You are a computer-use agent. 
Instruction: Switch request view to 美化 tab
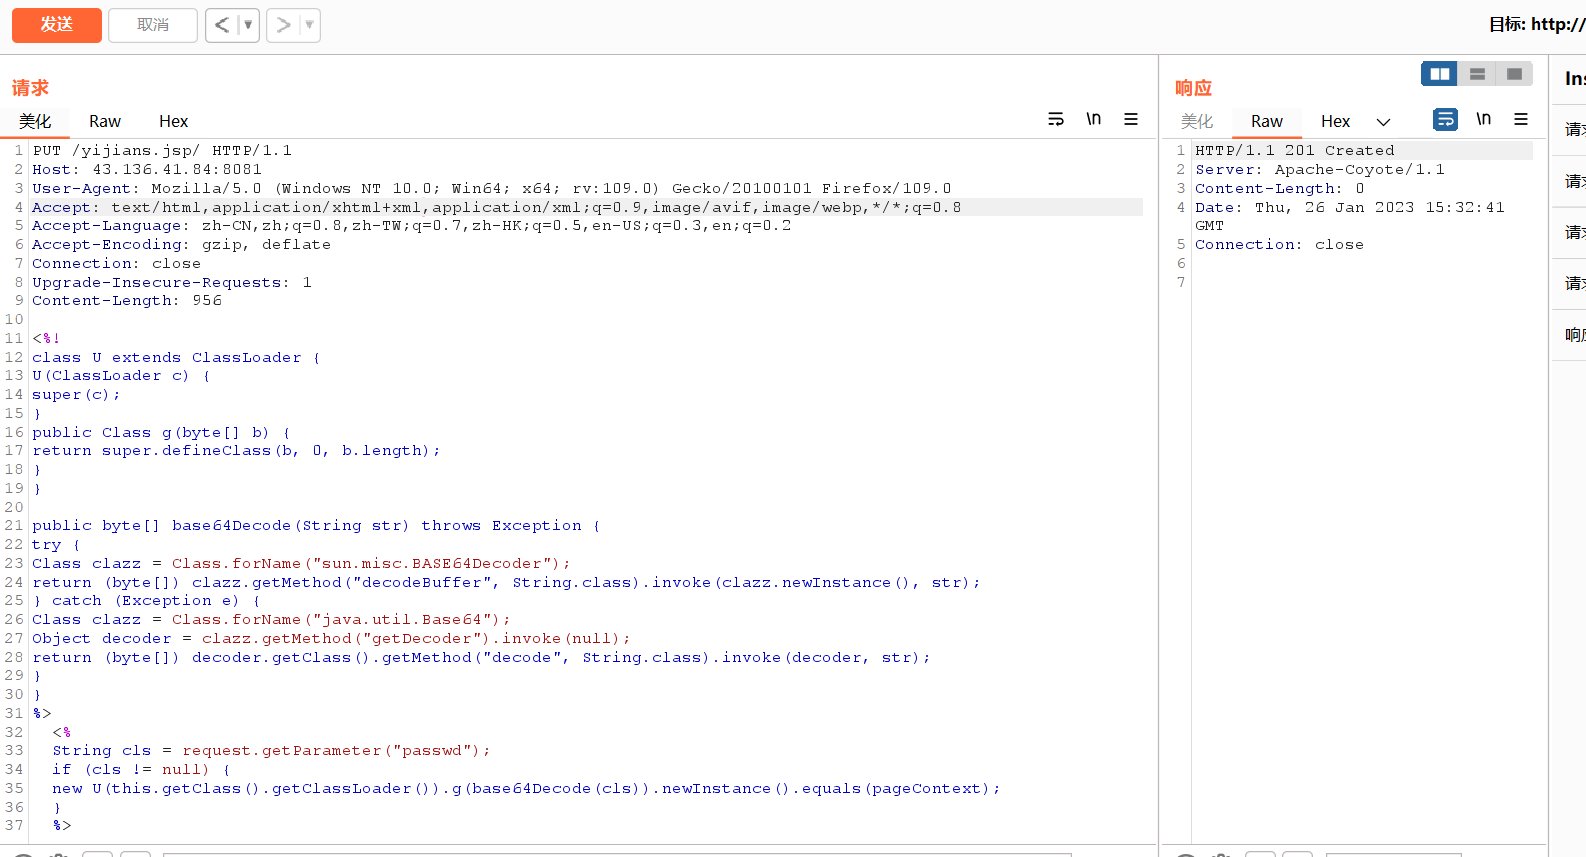[x=35, y=121]
